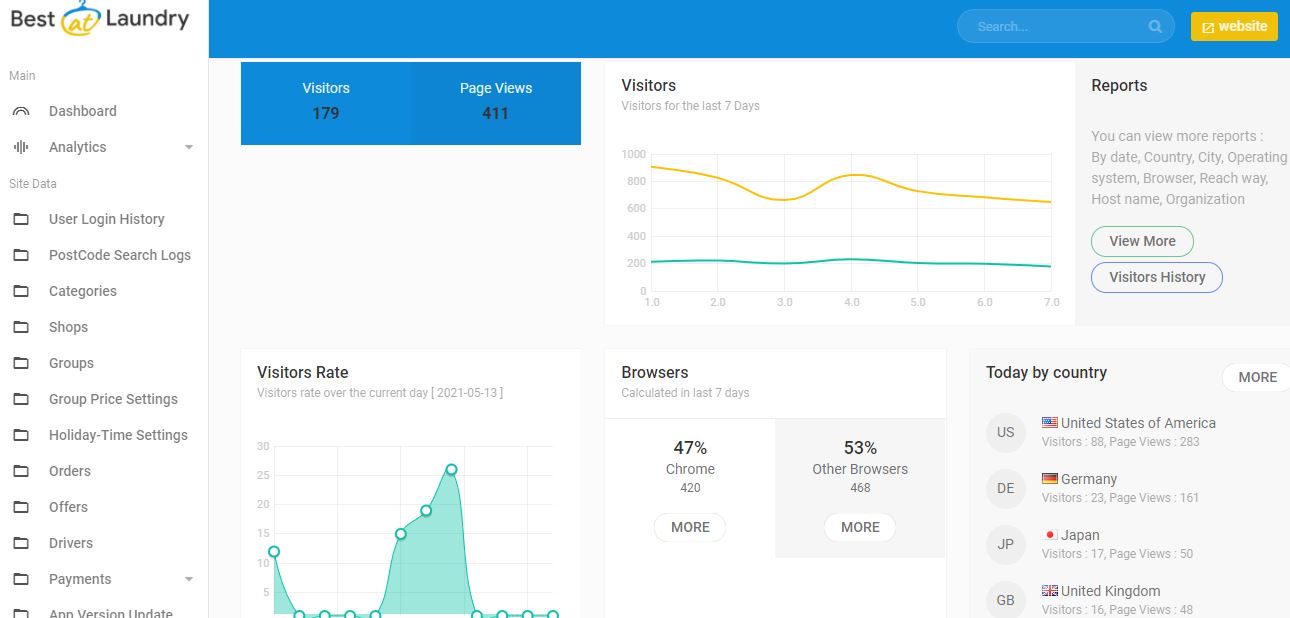This screenshot has width=1290, height=618.
Task: Click the external-link icon on the website button
Action: [x=1208, y=26]
